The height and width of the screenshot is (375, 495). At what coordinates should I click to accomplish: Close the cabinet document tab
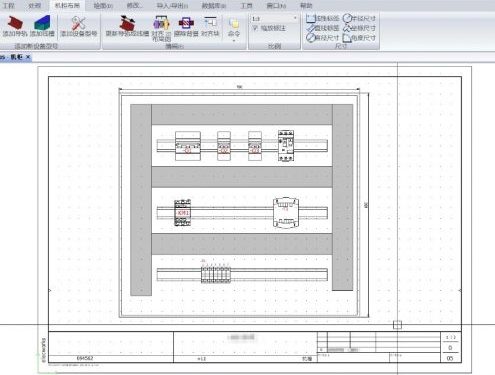tap(28, 57)
